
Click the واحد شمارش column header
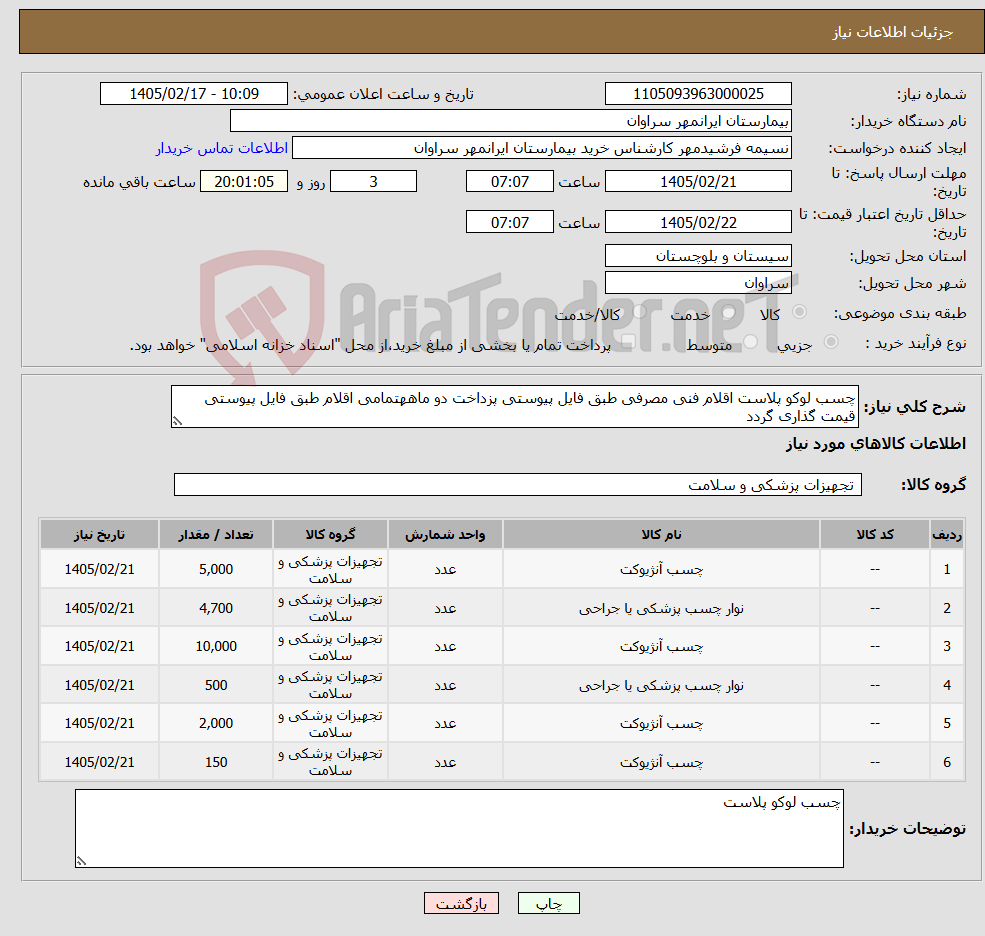pos(445,535)
